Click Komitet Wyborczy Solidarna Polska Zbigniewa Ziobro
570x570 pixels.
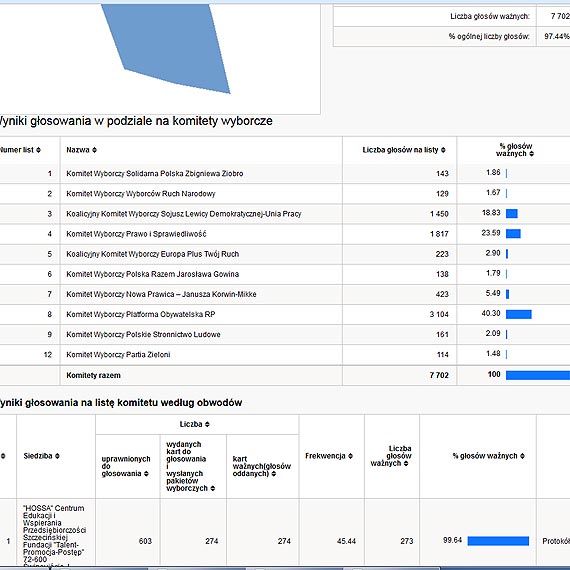pos(154,174)
